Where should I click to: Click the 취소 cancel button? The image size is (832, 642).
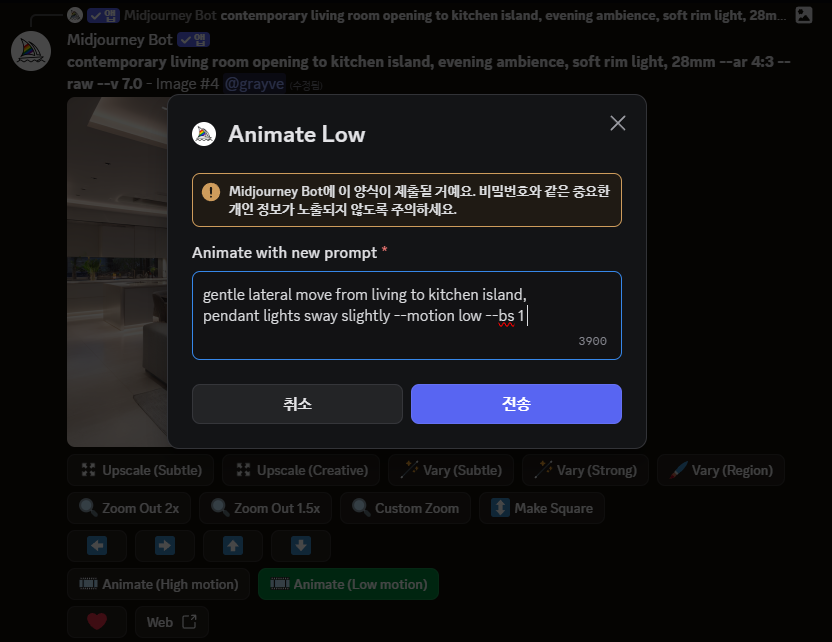pyautogui.click(x=297, y=404)
